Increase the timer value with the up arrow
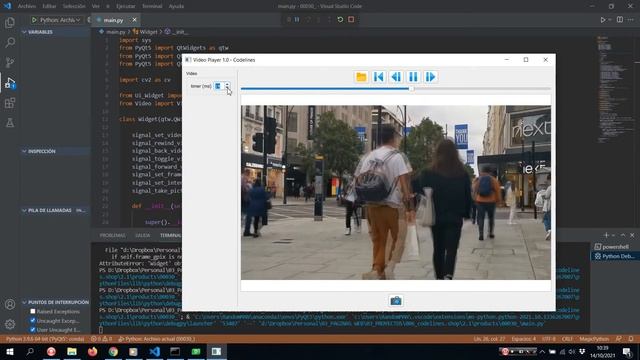This screenshot has height=360, width=640. 228,84
